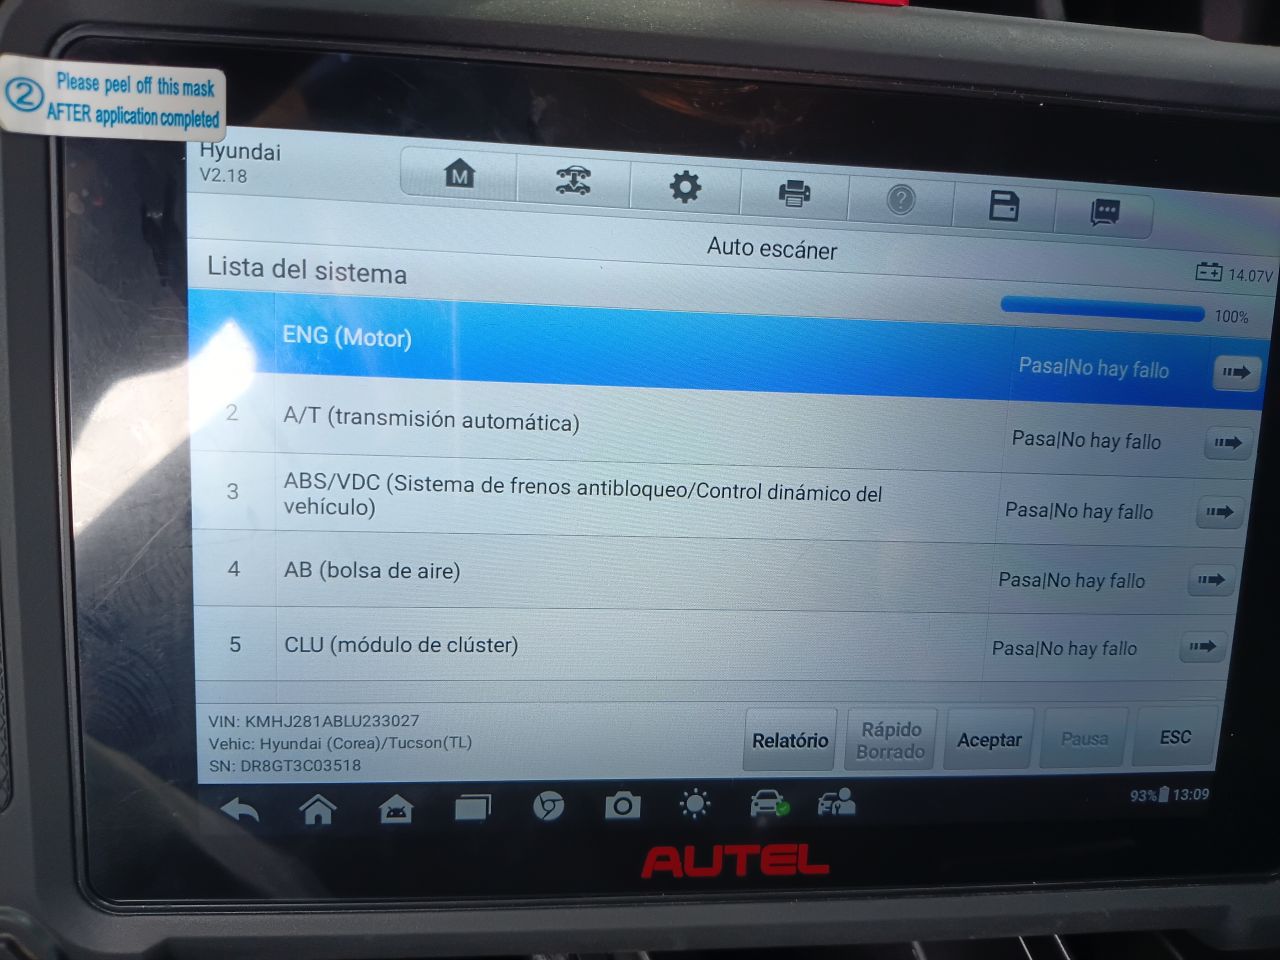Click the Rápido Borrado button

pyautogui.click(x=890, y=741)
